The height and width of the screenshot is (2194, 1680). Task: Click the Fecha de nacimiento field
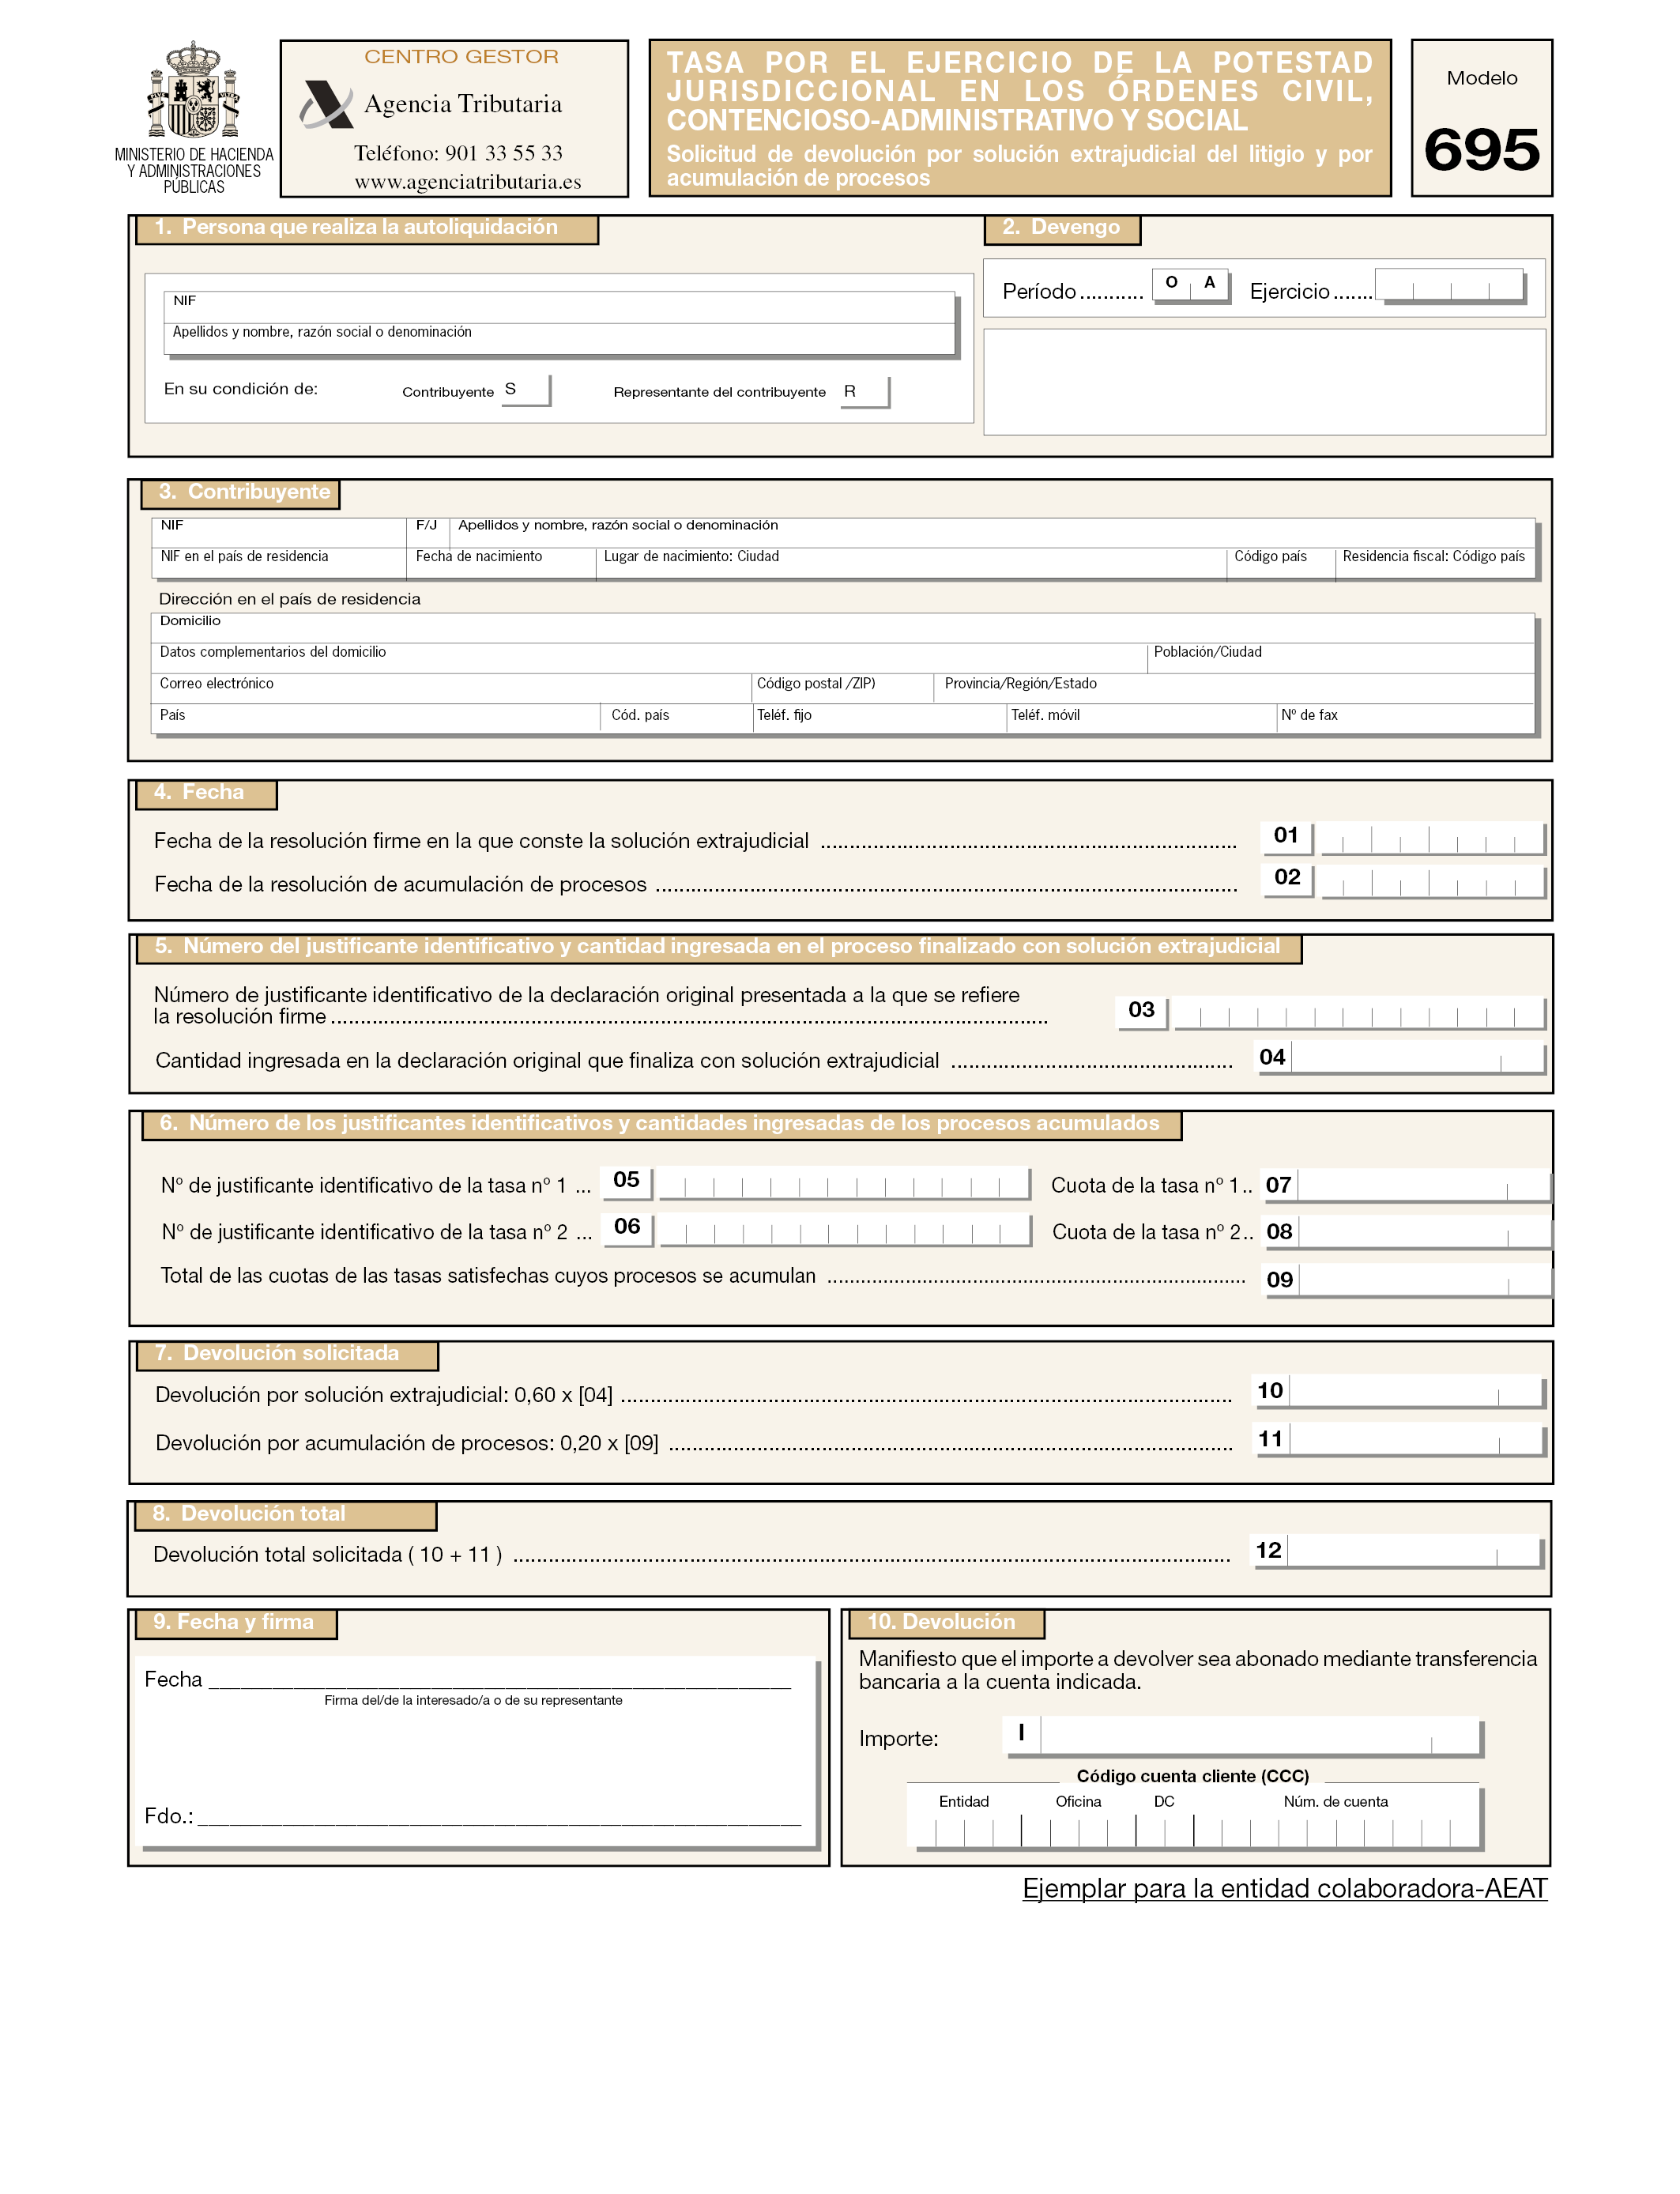(x=501, y=563)
